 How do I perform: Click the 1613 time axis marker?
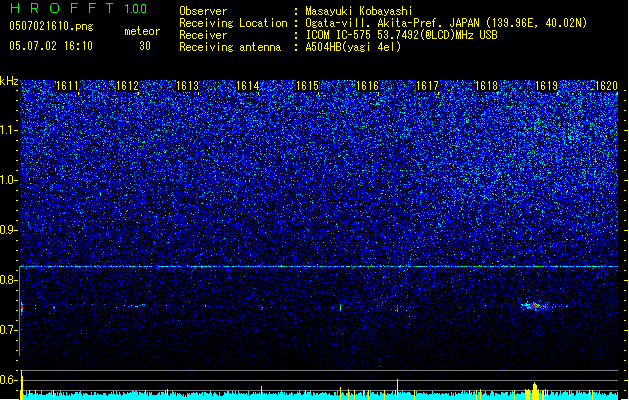tap(187, 86)
